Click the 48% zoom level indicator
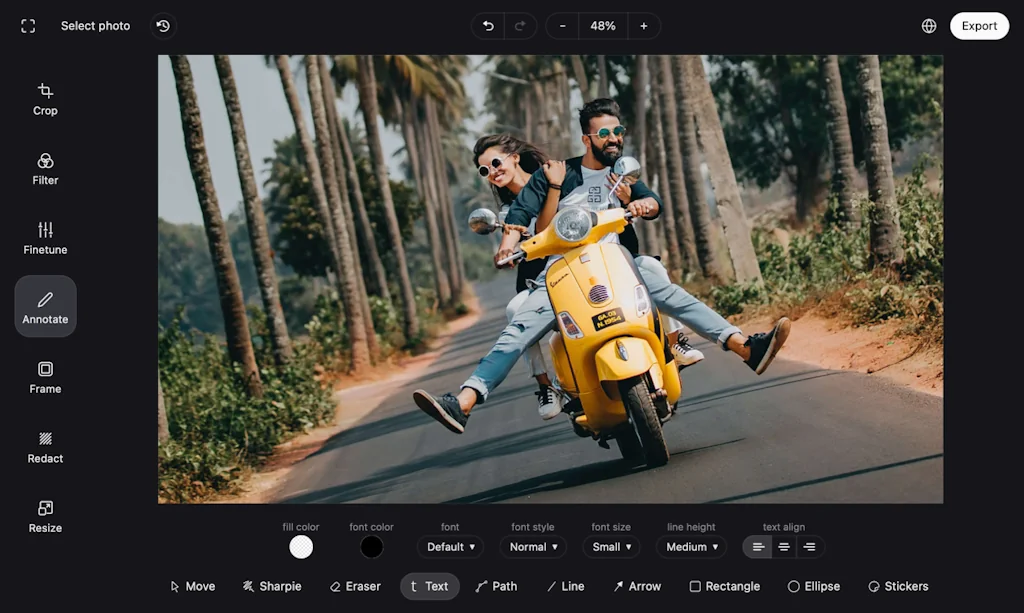This screenshot has height=613, width=1024. (602, 26)
